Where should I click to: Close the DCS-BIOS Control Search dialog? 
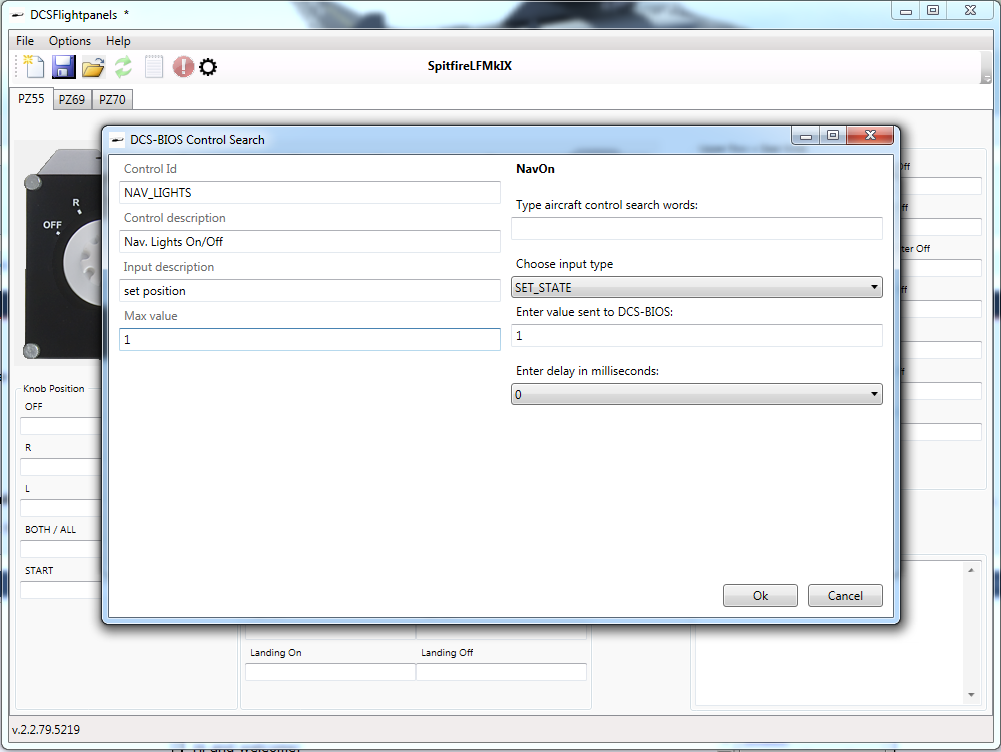(869, 135)
